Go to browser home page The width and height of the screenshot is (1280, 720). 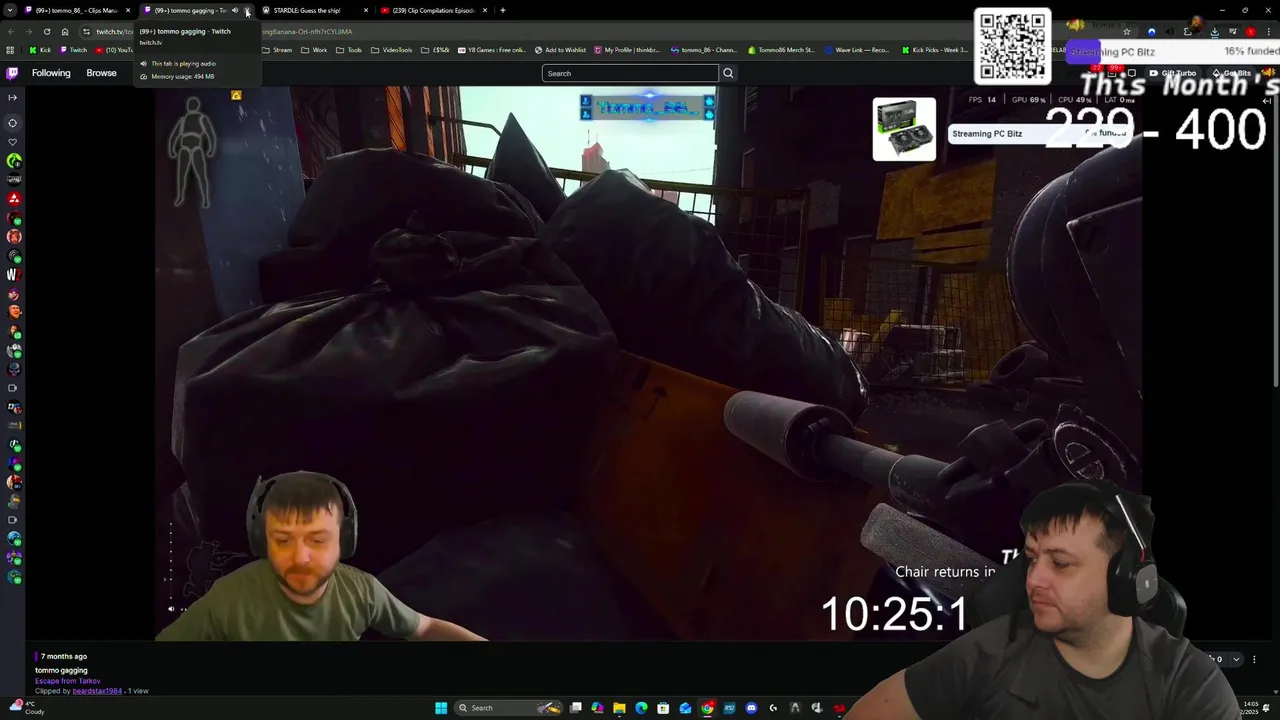point(65,31)
